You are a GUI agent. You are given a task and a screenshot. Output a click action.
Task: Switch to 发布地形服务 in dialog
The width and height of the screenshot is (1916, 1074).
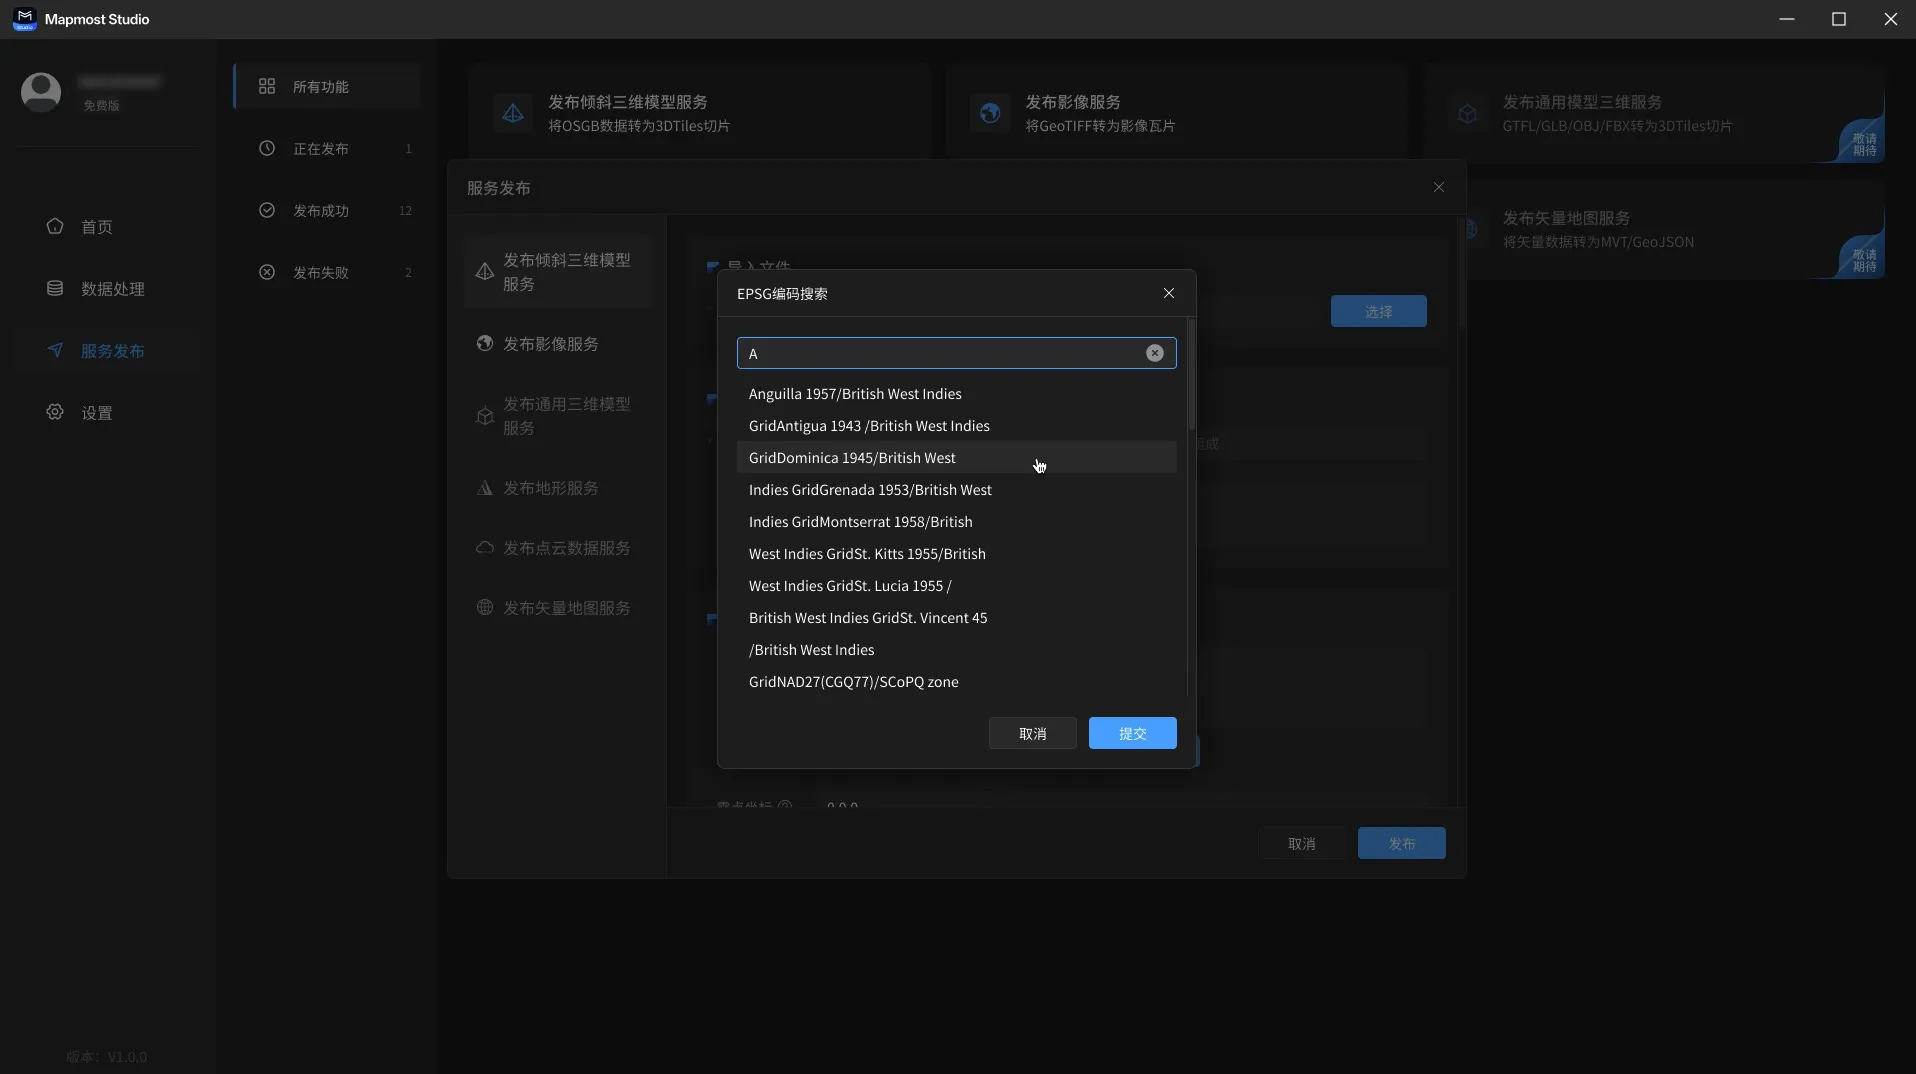coord(558,488)
